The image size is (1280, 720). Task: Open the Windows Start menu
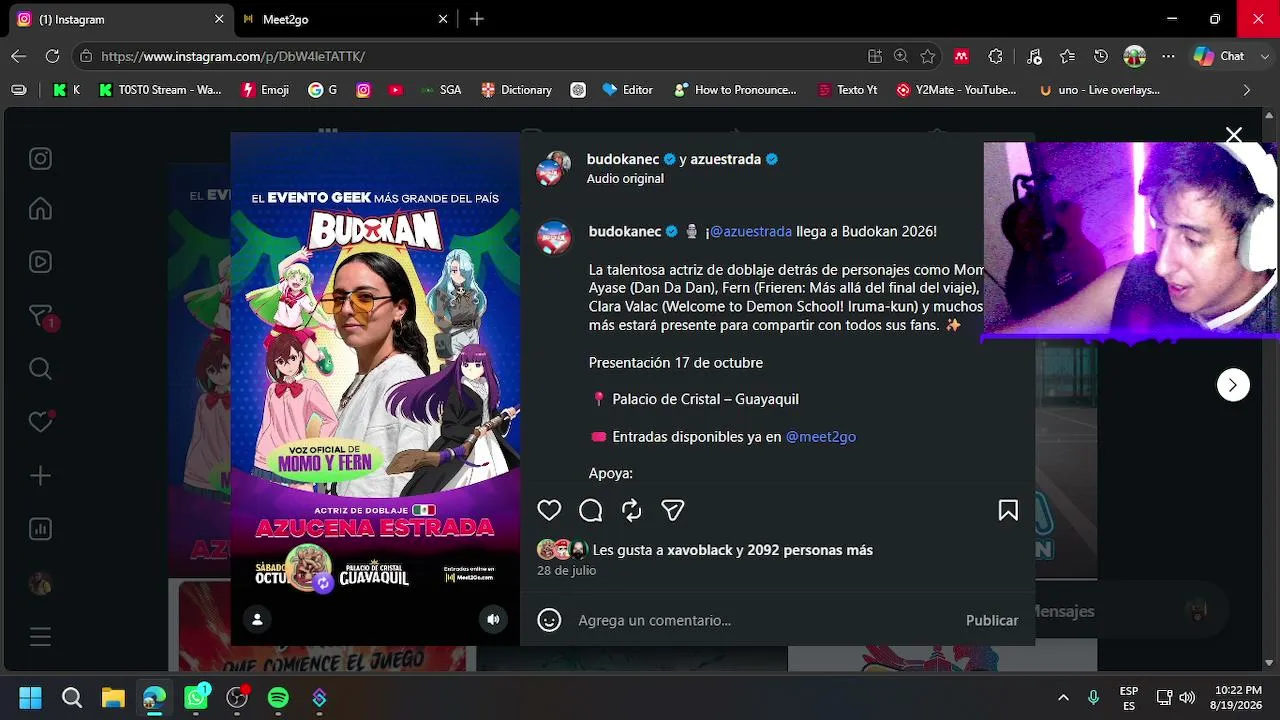click(30, 697)
